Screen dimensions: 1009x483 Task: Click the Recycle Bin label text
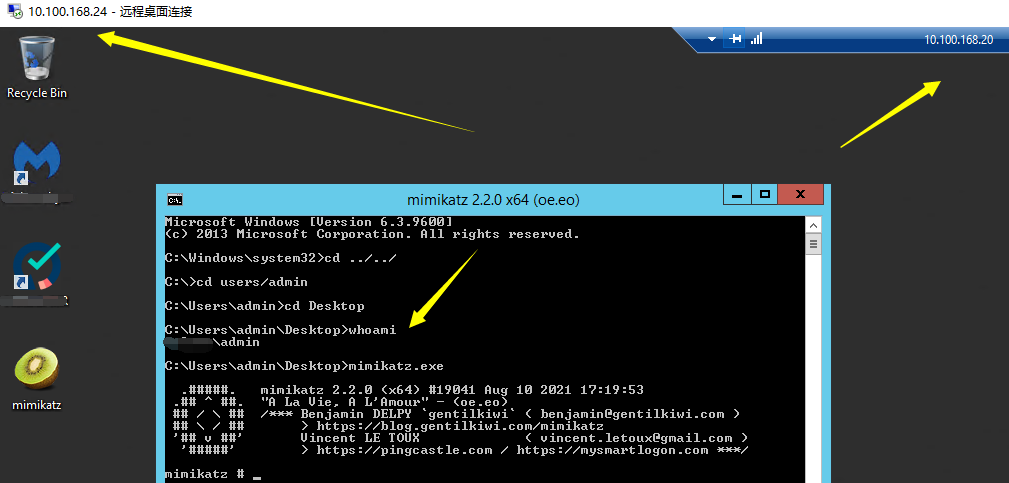click(x=37, y=93)
